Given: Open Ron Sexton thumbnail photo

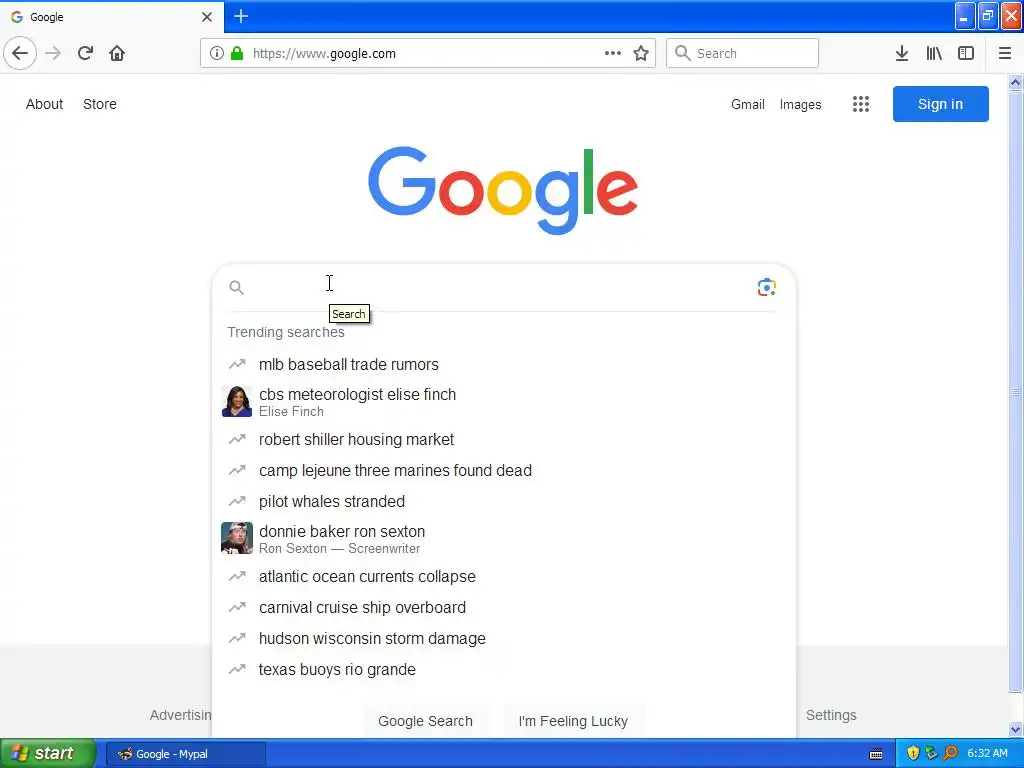Looking at the screenshot, I should tap(237, 538).
